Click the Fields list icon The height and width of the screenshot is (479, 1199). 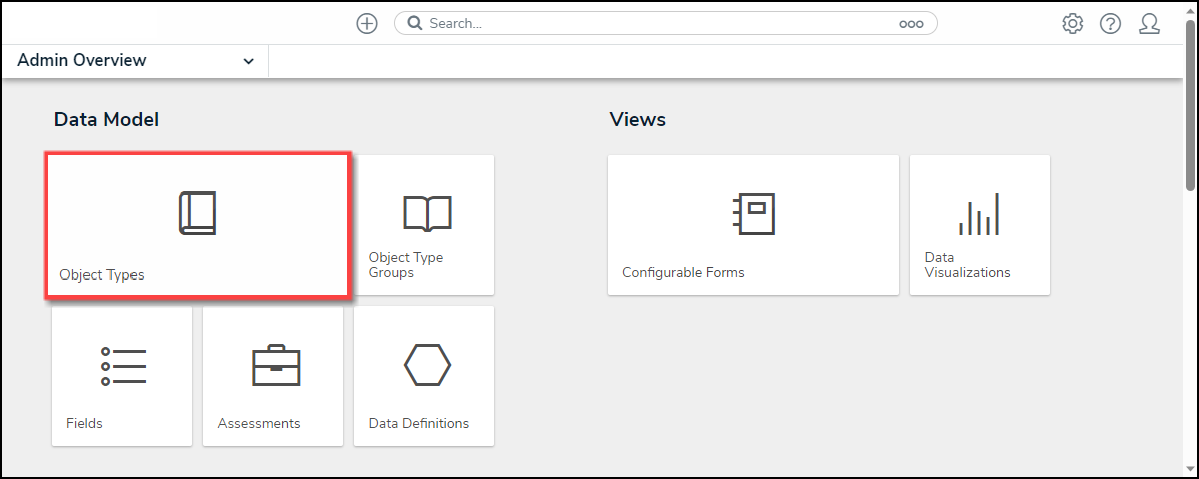(123, 367)
